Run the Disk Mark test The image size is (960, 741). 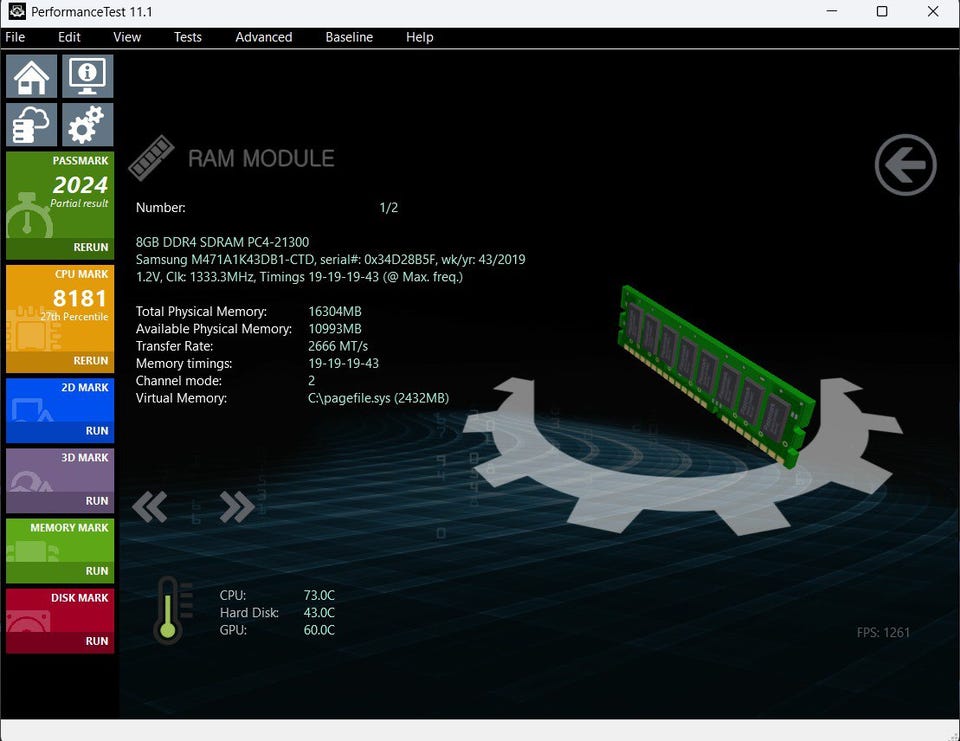[x=96, y=641]
